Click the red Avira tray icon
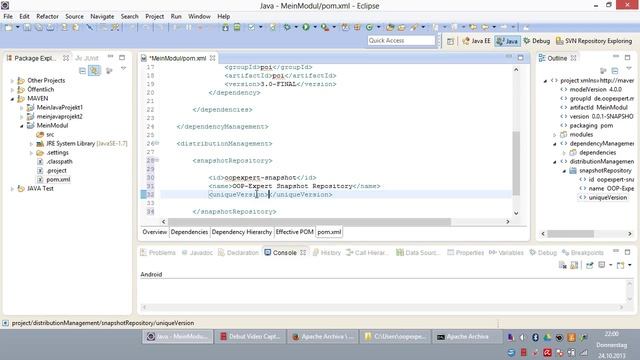The image size is (640, 360). 547,353
